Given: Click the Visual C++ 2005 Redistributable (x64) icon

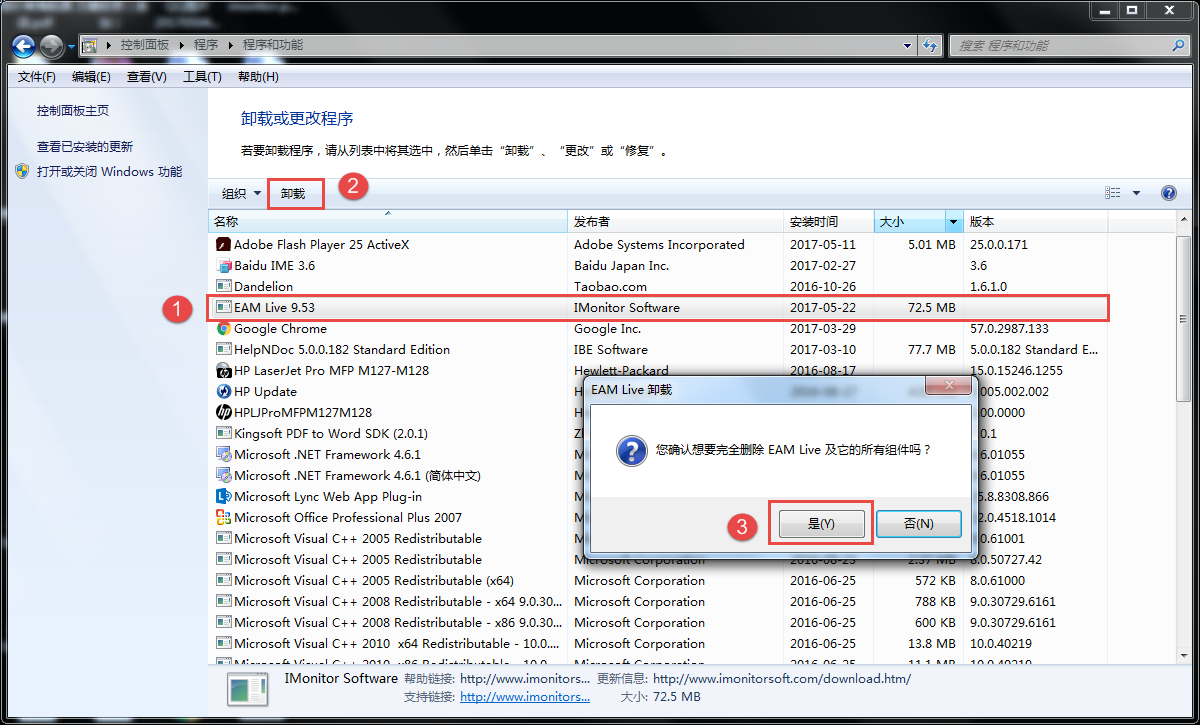Looking at the screenshot, I should coord(224,580).
